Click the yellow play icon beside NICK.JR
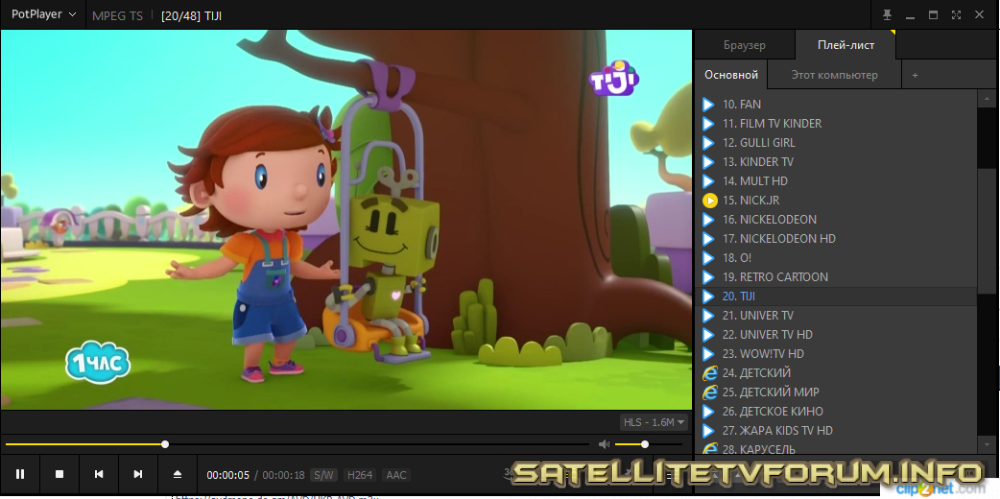The height and width of the screenshot is (499, 1000). click(x=709, y=200)
